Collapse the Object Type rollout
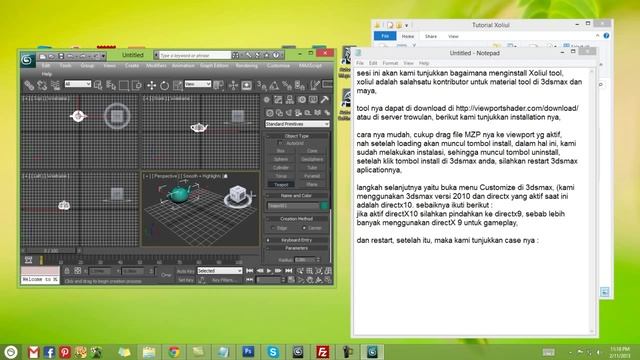Viewport: 640px width, 360px height. tap(297, 136)
